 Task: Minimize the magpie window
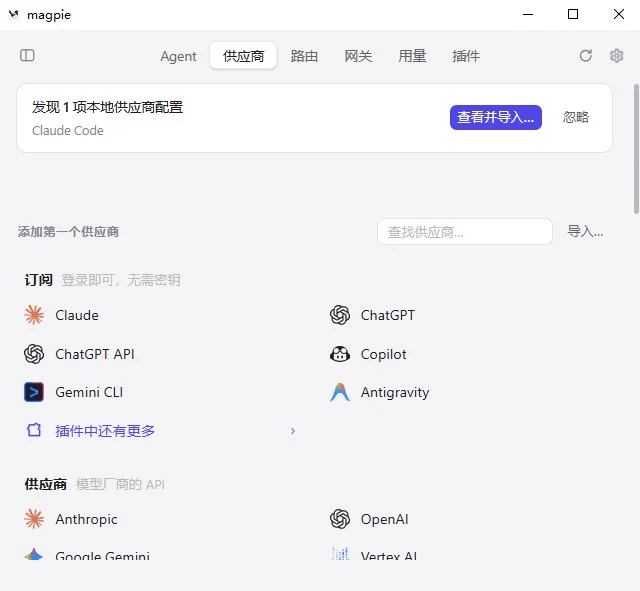[528, 14]
